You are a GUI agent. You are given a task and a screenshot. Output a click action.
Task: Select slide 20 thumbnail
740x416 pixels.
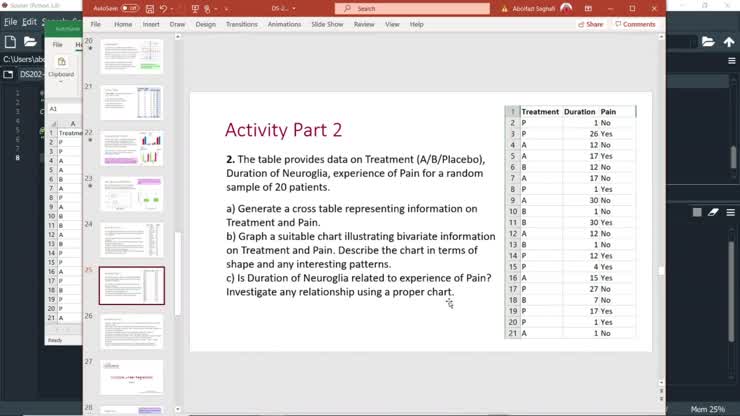coord(132,56)
